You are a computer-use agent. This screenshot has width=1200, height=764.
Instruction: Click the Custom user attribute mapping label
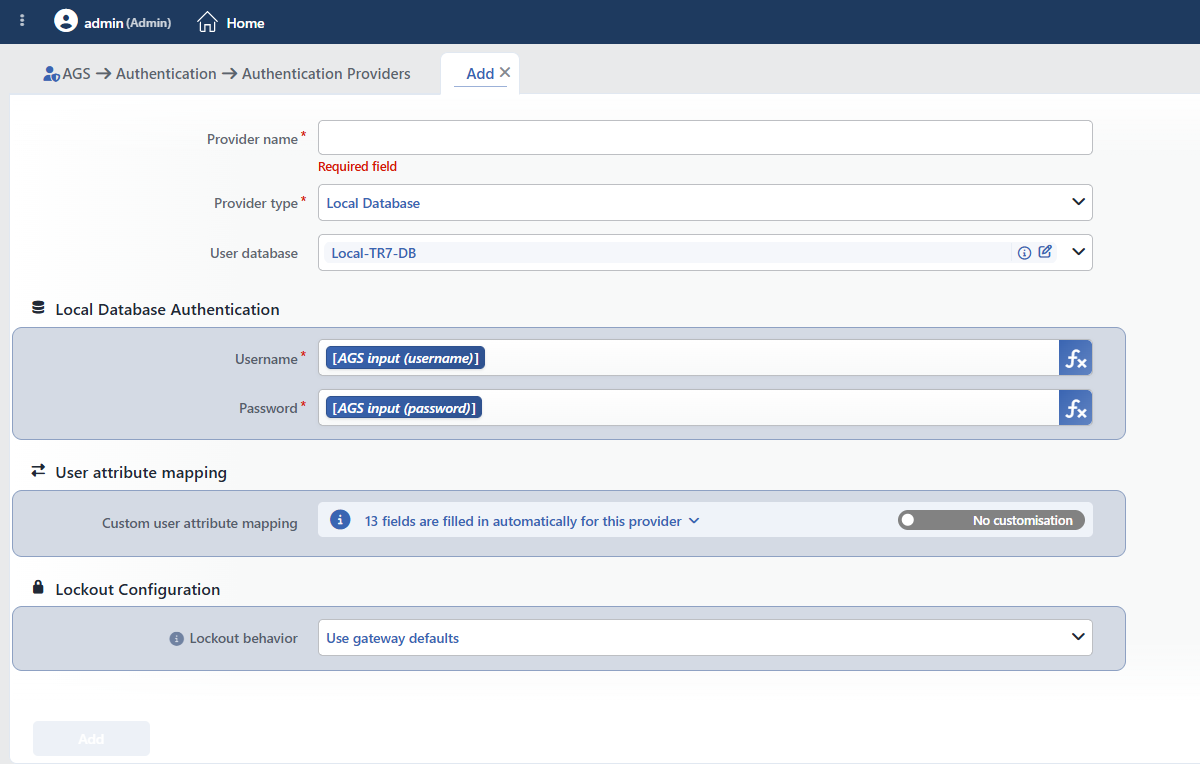(200, 523)
